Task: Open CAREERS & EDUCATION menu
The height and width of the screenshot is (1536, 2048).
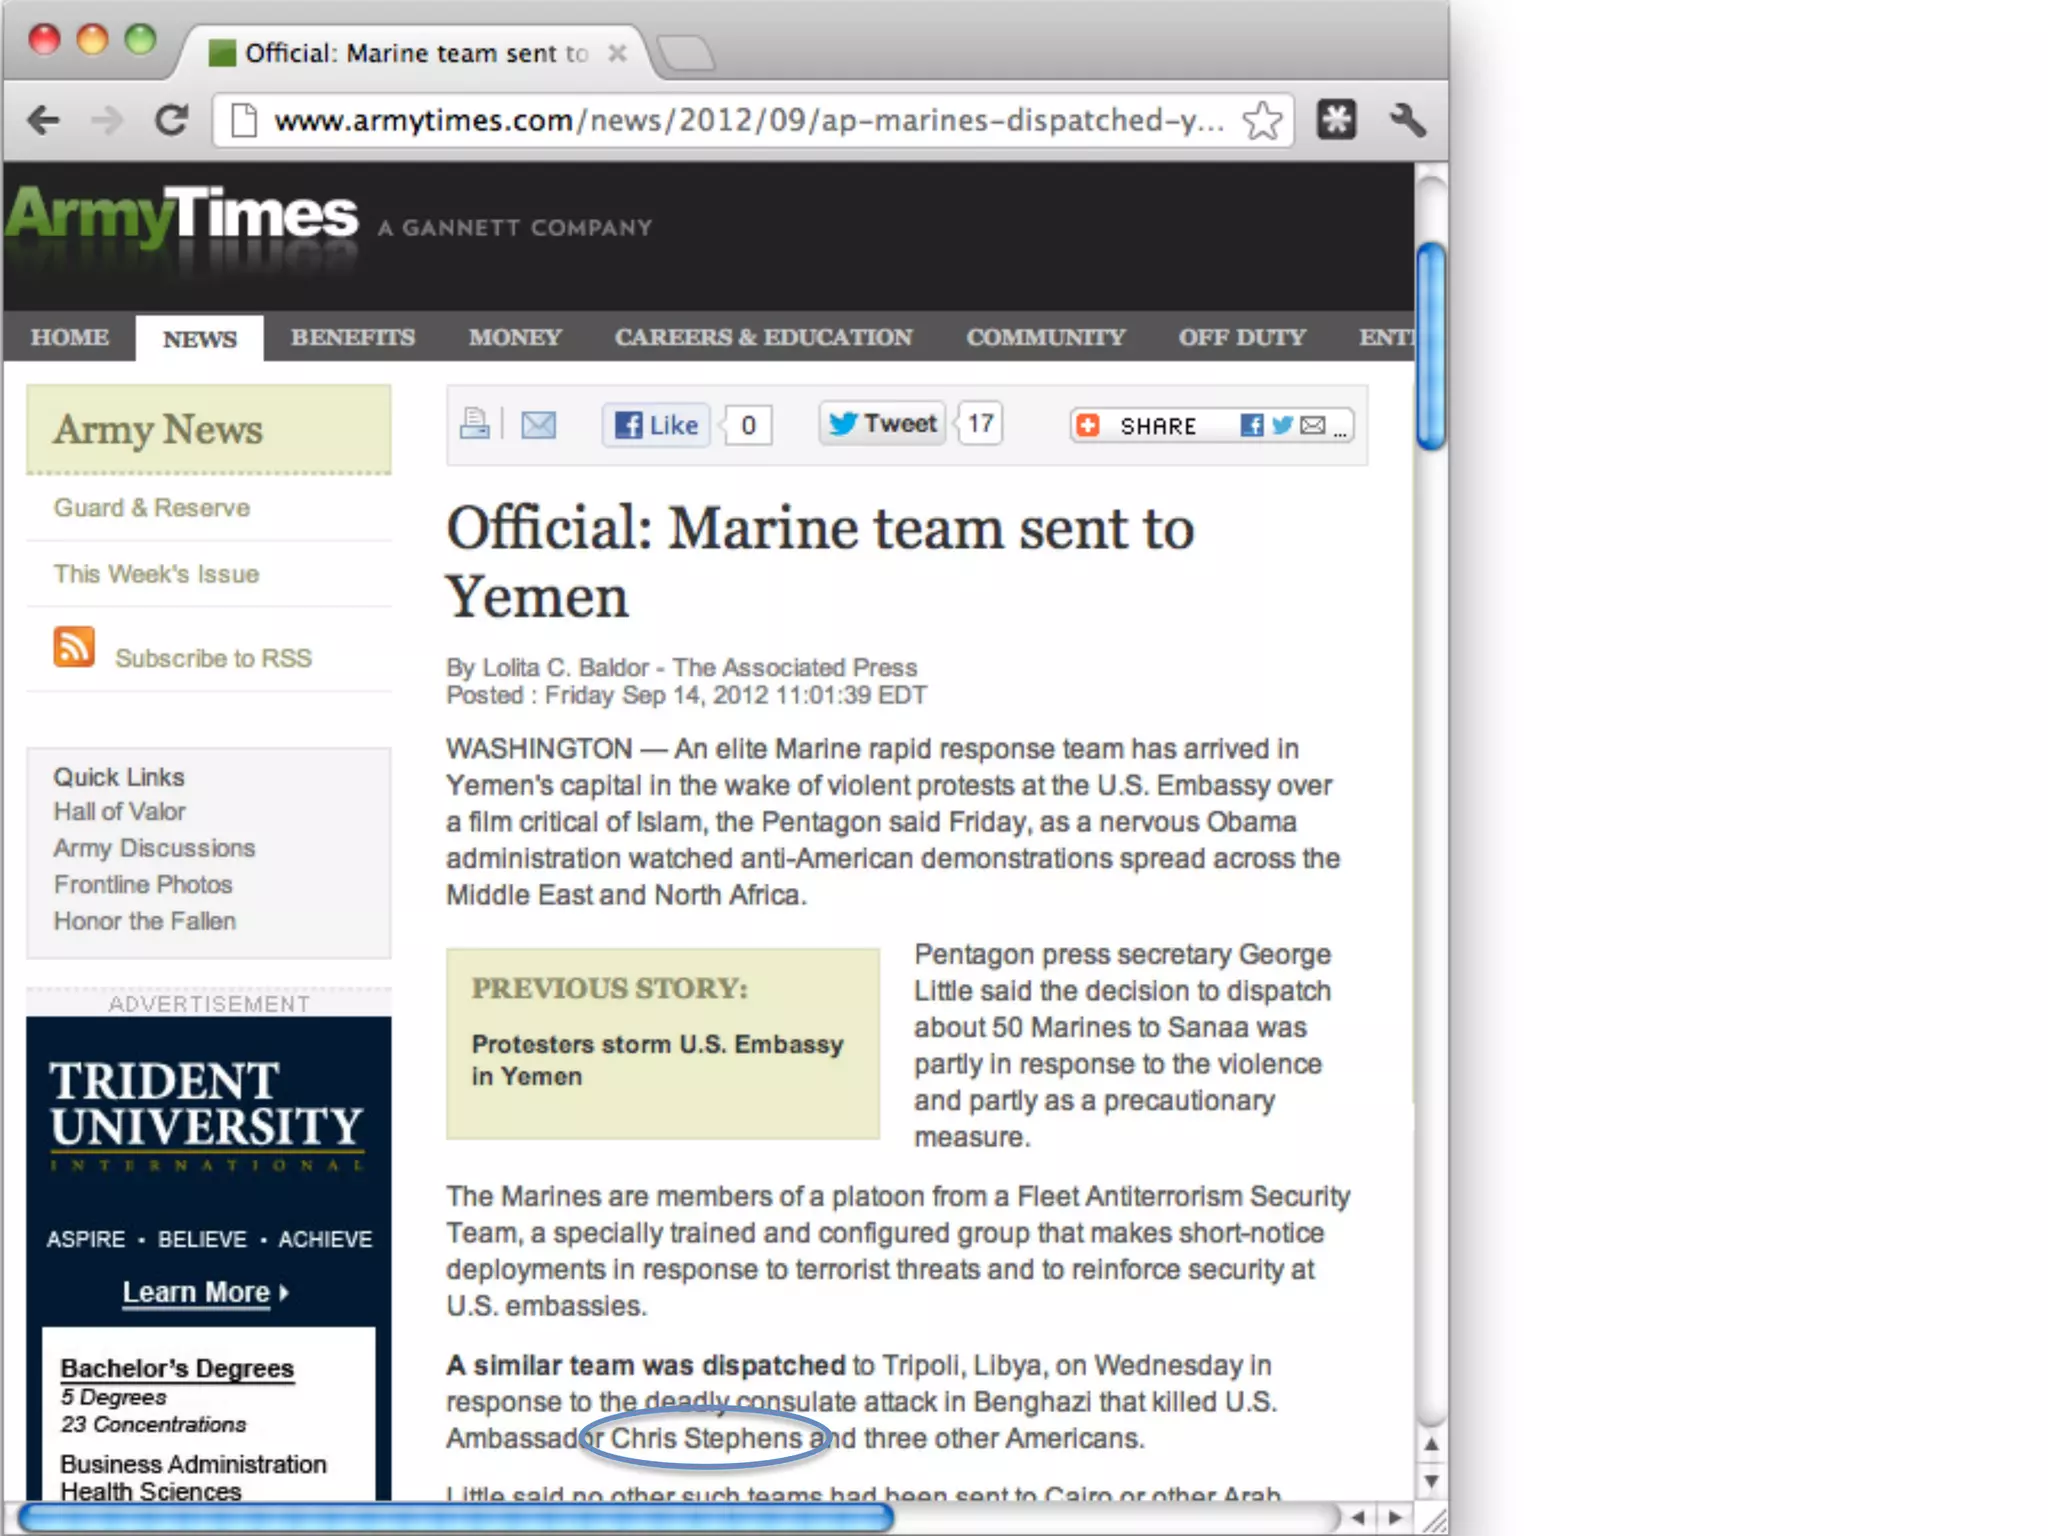Action: click(763, 338)
